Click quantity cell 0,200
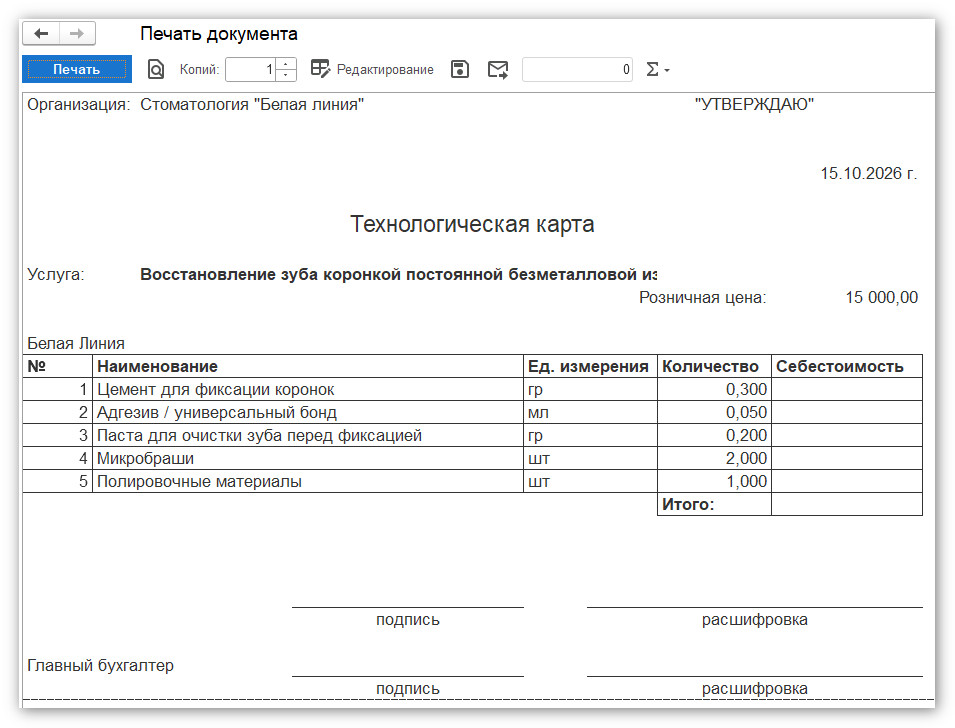Image resolution: width=955 pixels, height=728 pixels. point(714,436)
